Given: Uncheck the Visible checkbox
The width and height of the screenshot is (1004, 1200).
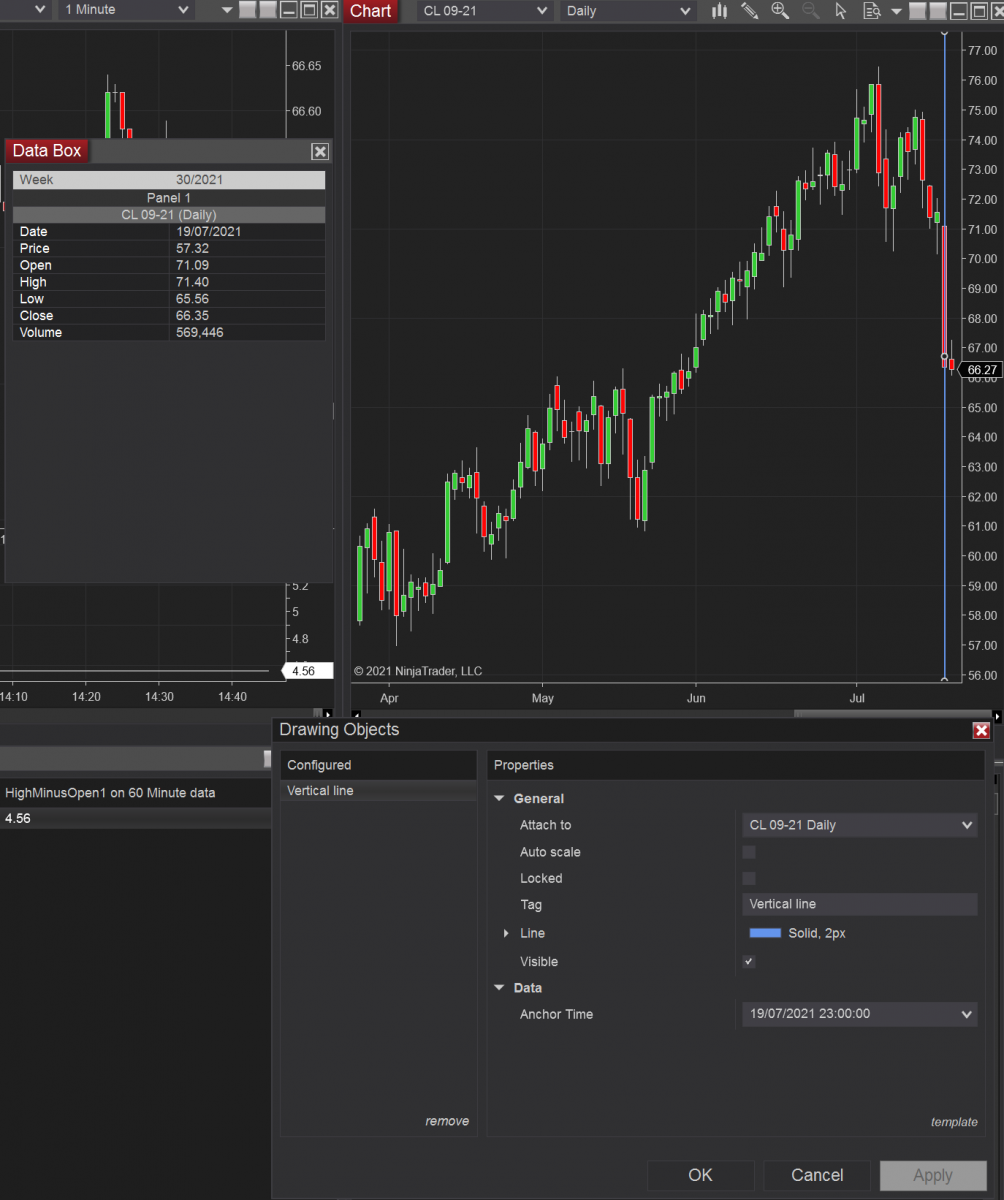Looking at the screenshot, I should pyautogui.click(x=749, y=961).
